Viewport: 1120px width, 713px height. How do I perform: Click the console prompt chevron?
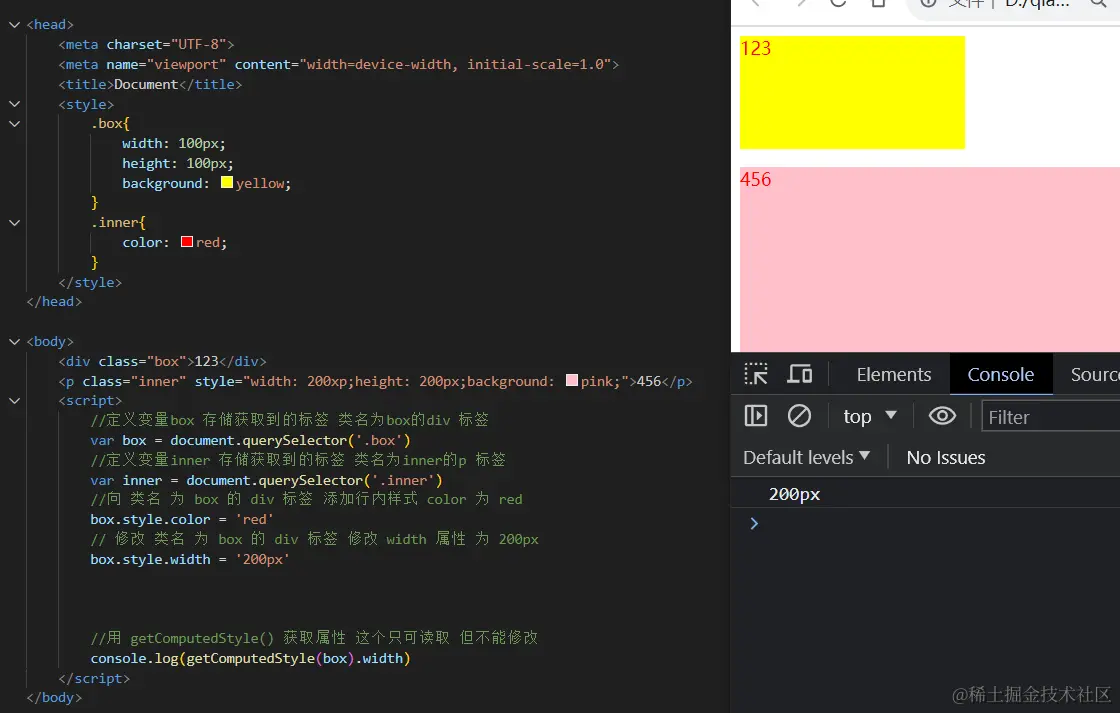[754, 524]
